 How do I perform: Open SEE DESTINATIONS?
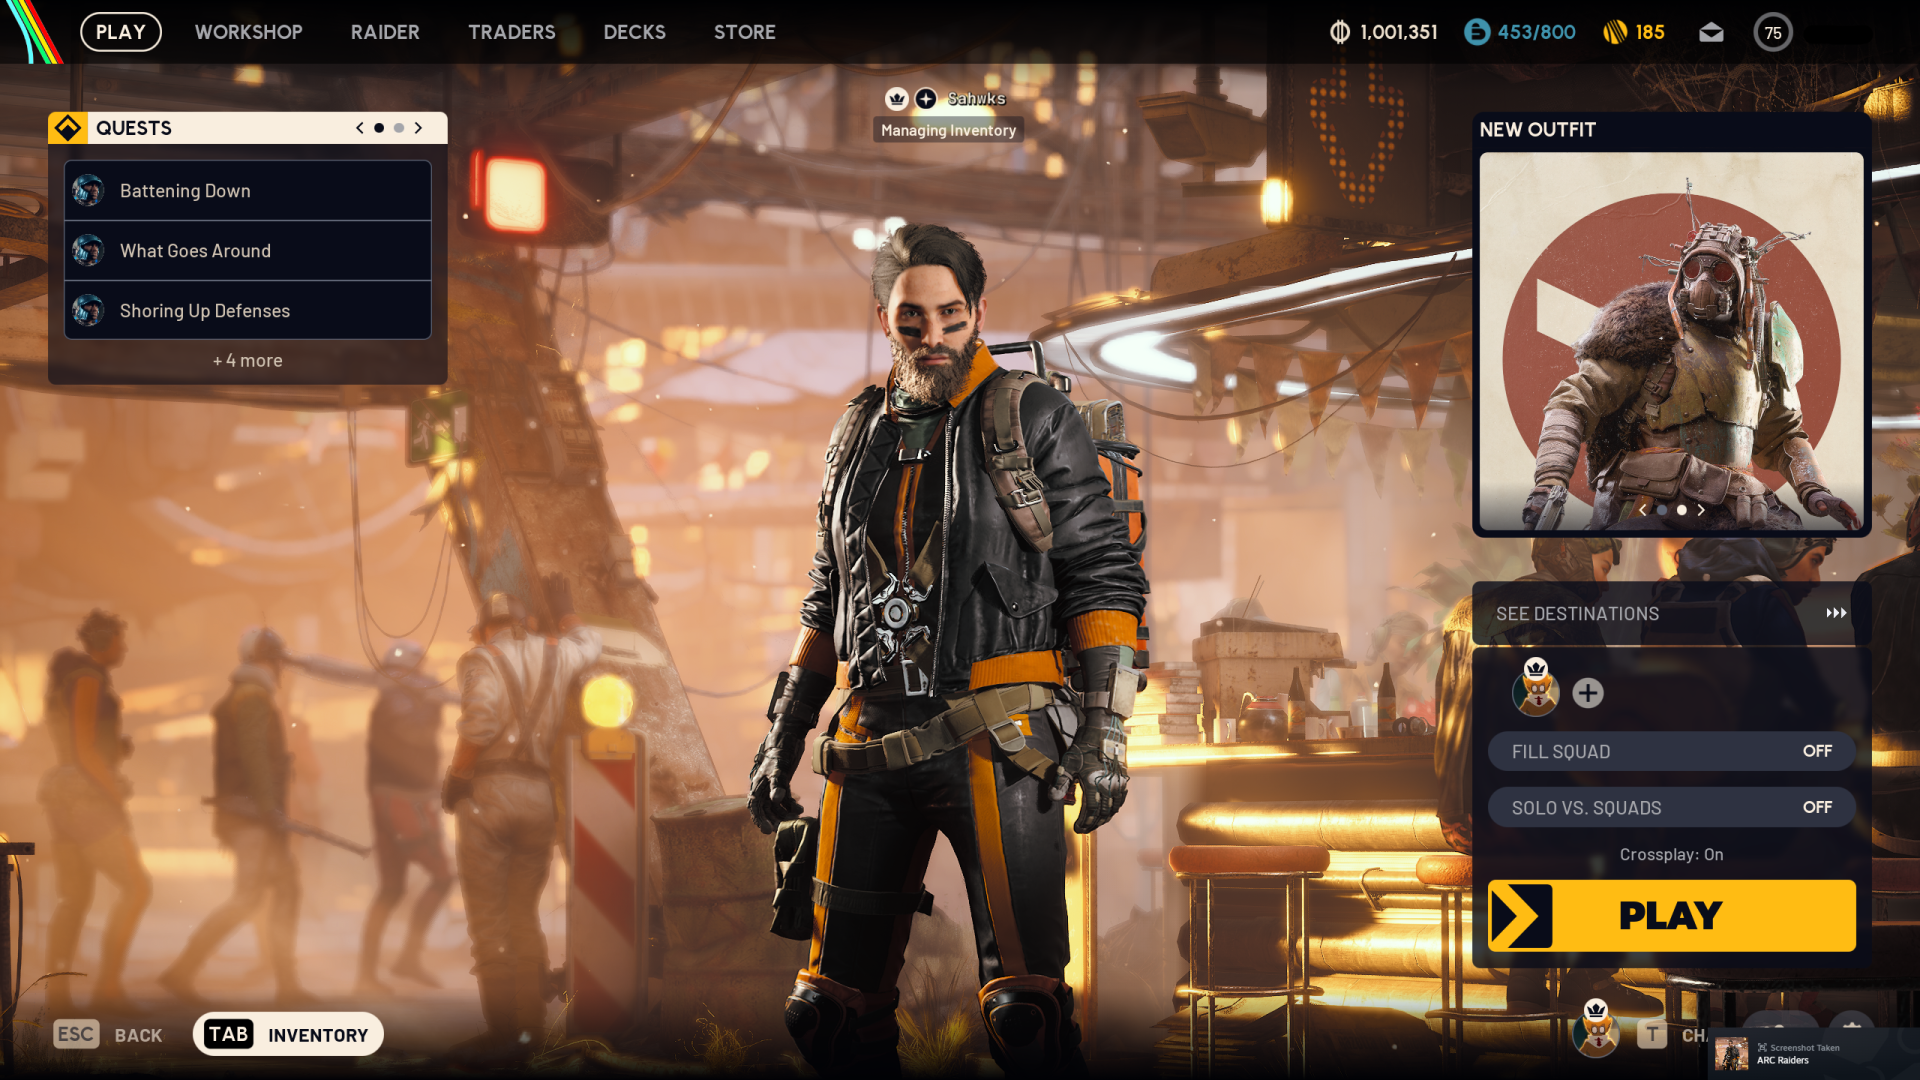pos(1671,614)
